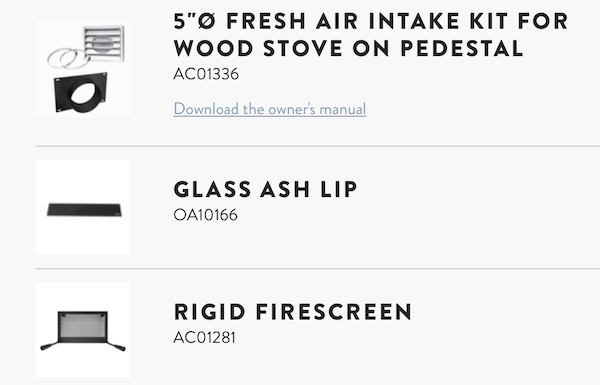Click the right handle of the firescreen image
This screenshot has height=385, width=600.
(x=116, y=346)
